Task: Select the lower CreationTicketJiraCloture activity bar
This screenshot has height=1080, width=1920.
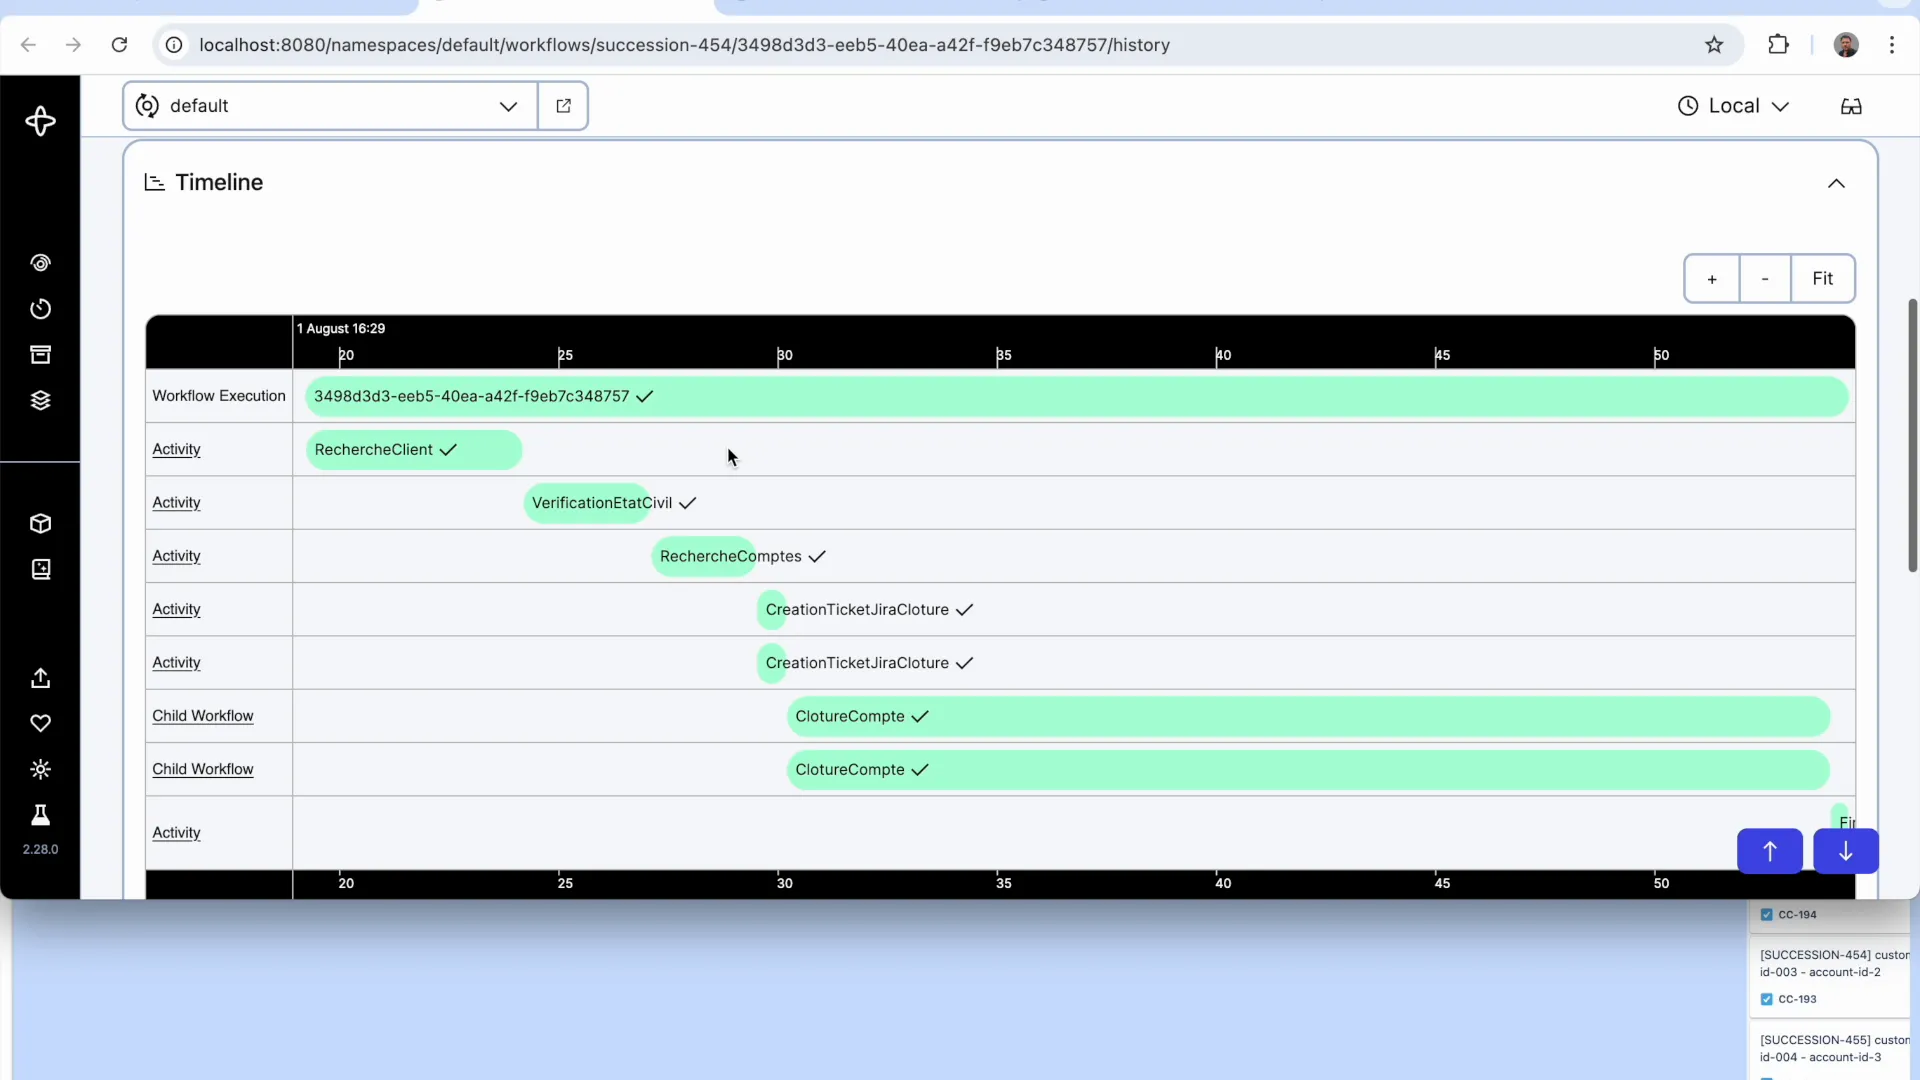Action: coord(771,663)
